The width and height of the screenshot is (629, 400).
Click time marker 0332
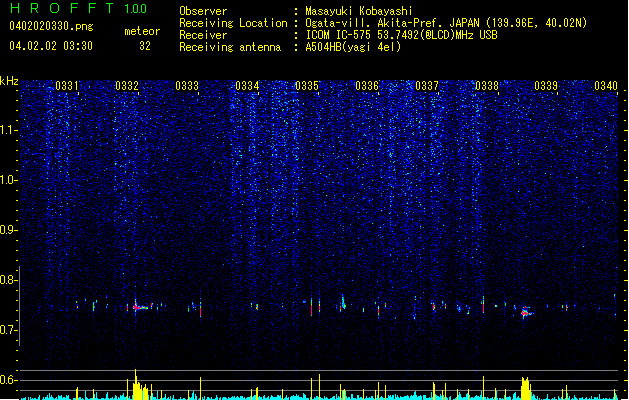tap(127, 86)
